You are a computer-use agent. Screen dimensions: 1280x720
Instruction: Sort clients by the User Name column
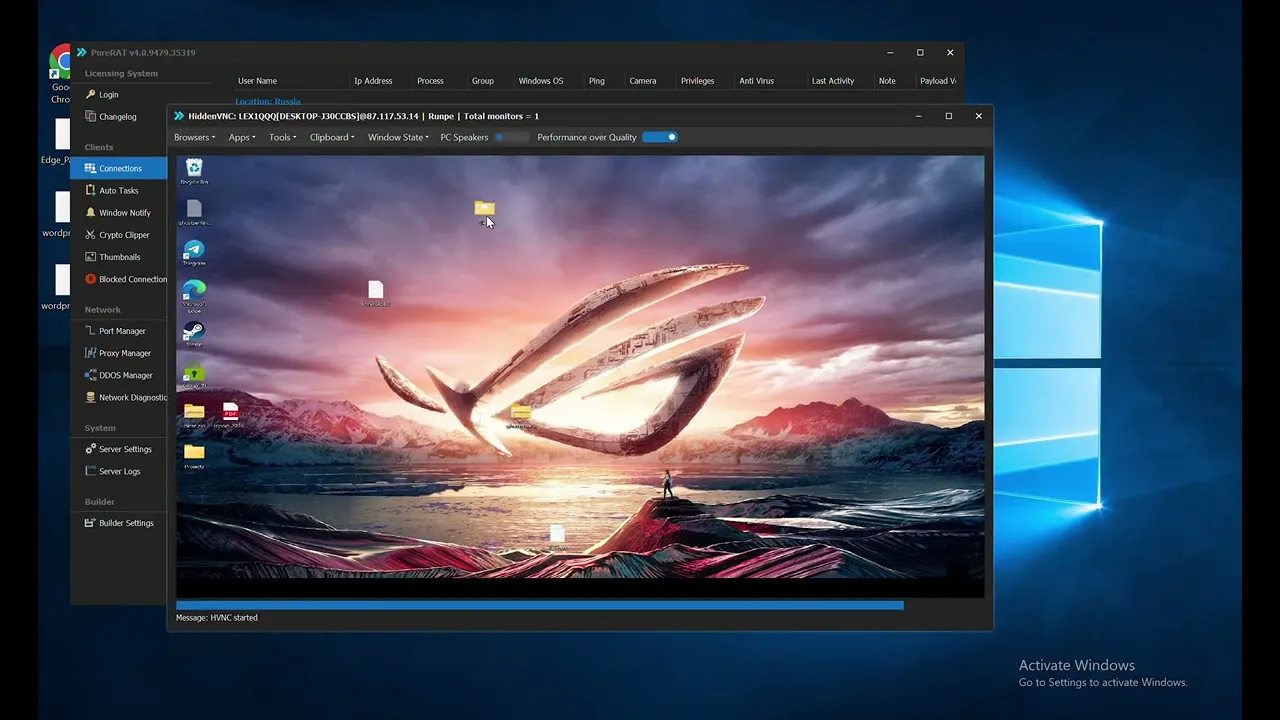[x=257, y=81]
